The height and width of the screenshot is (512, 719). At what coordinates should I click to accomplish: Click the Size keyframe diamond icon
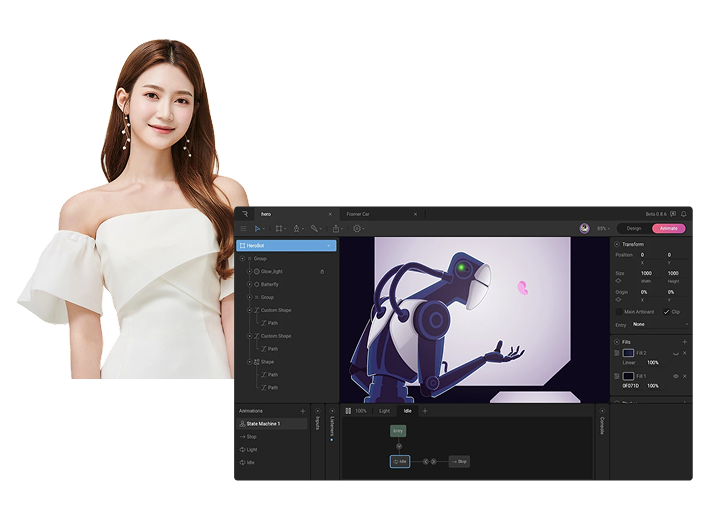[x=618, y=281]
